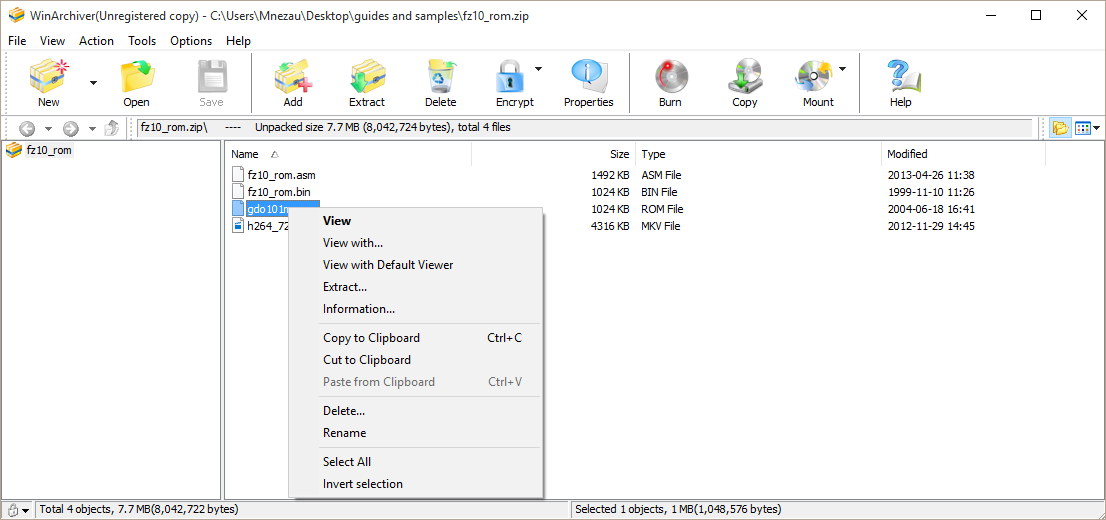Click the New archive toolbar icon
1106x520 pixels.
[x=49, y=76]
